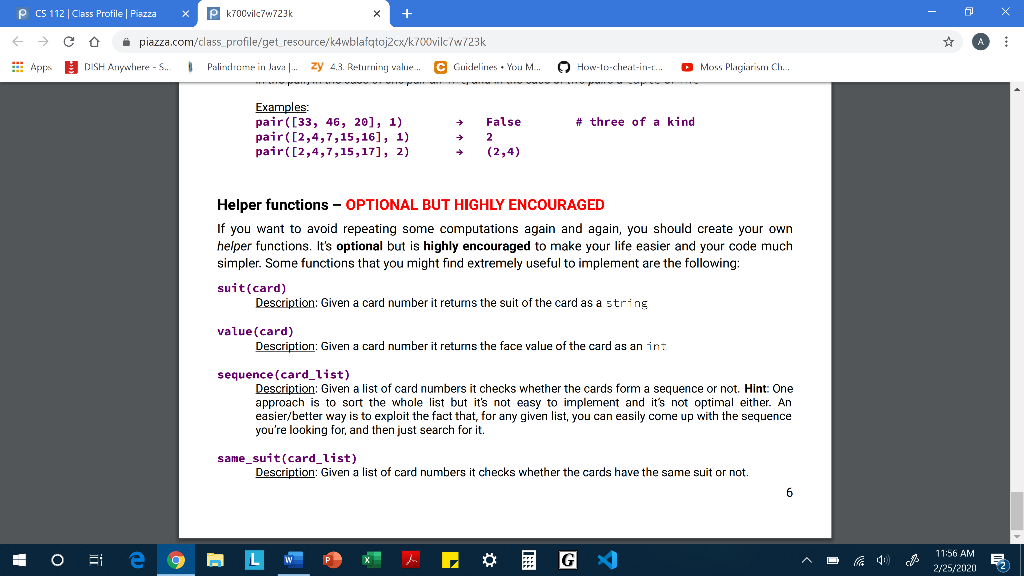Click the suit(card) function name
Image resolution: width=1024 pixels, height=576 pixels.
(x=251, y=288)
